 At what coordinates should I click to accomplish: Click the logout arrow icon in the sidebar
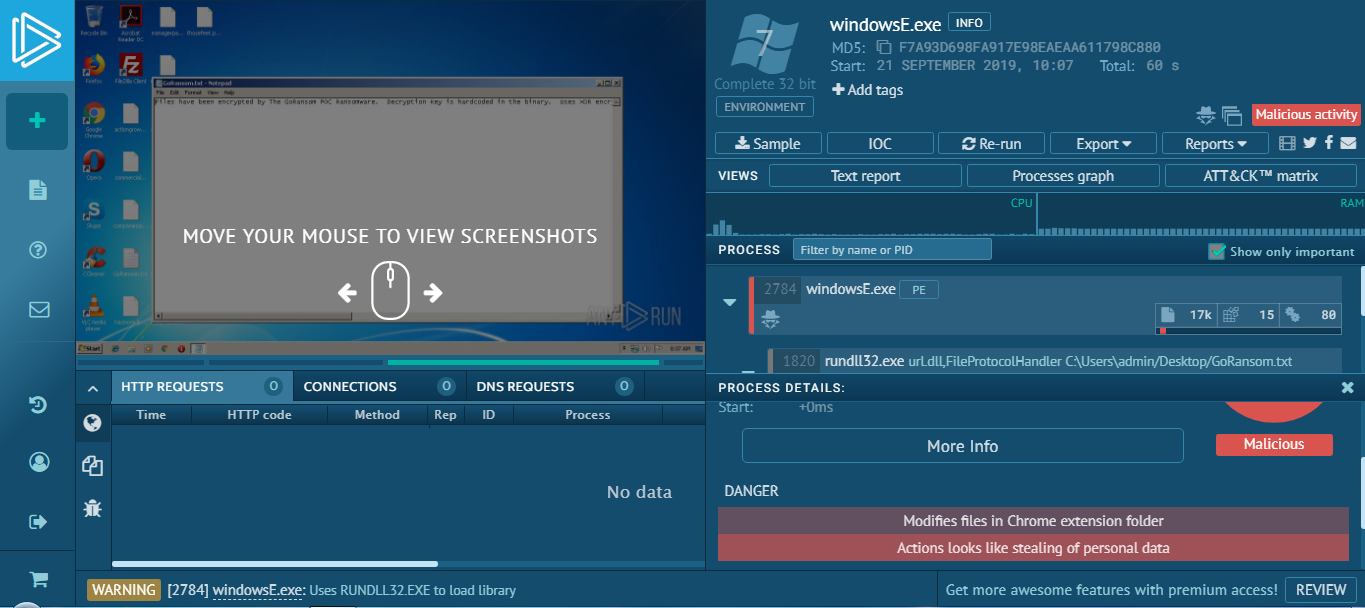(x=39, y=521)
